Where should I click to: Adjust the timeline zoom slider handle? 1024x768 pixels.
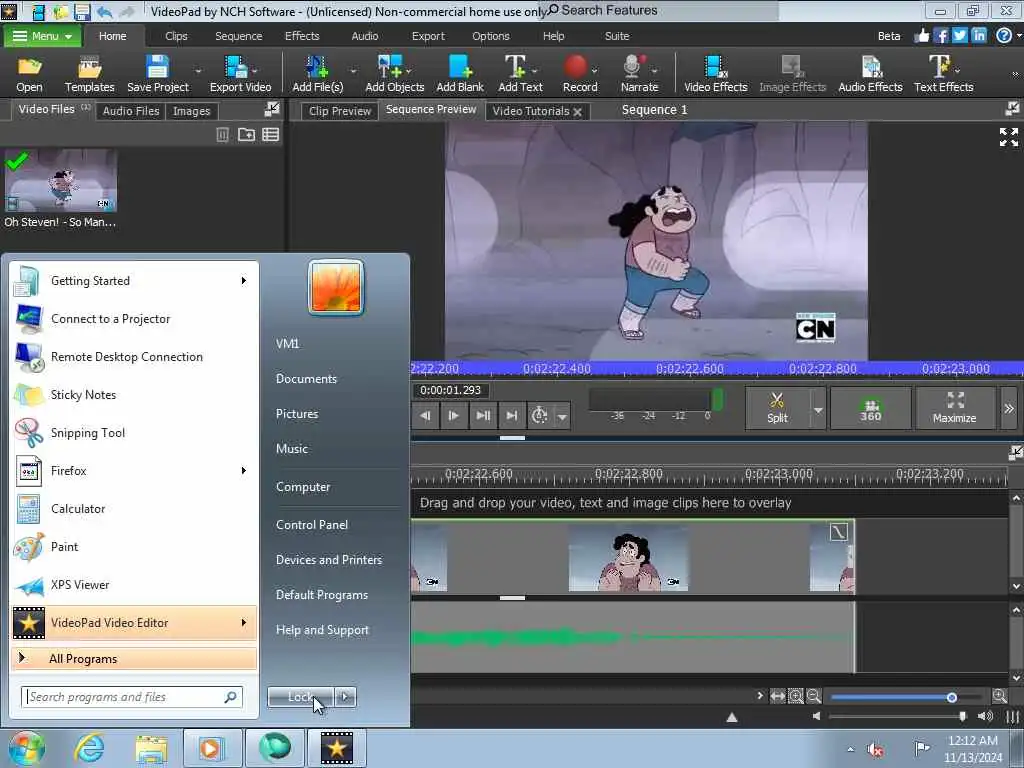click(952, 697)
